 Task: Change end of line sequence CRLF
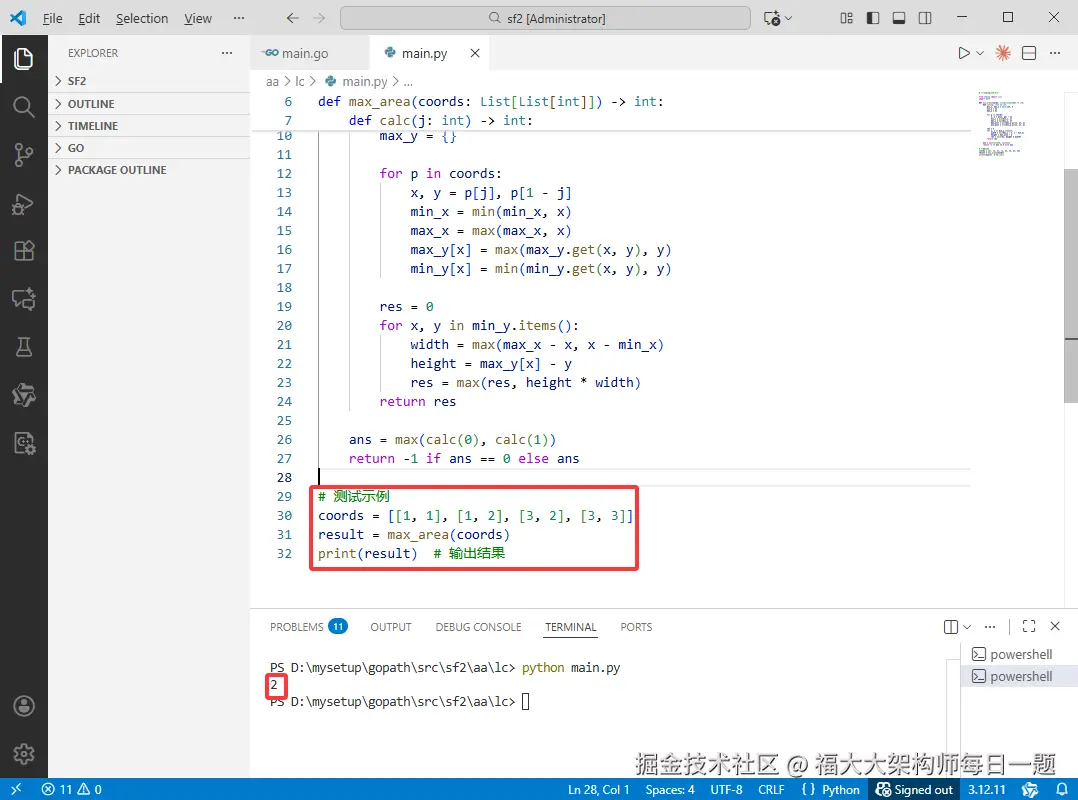point(771,790)
